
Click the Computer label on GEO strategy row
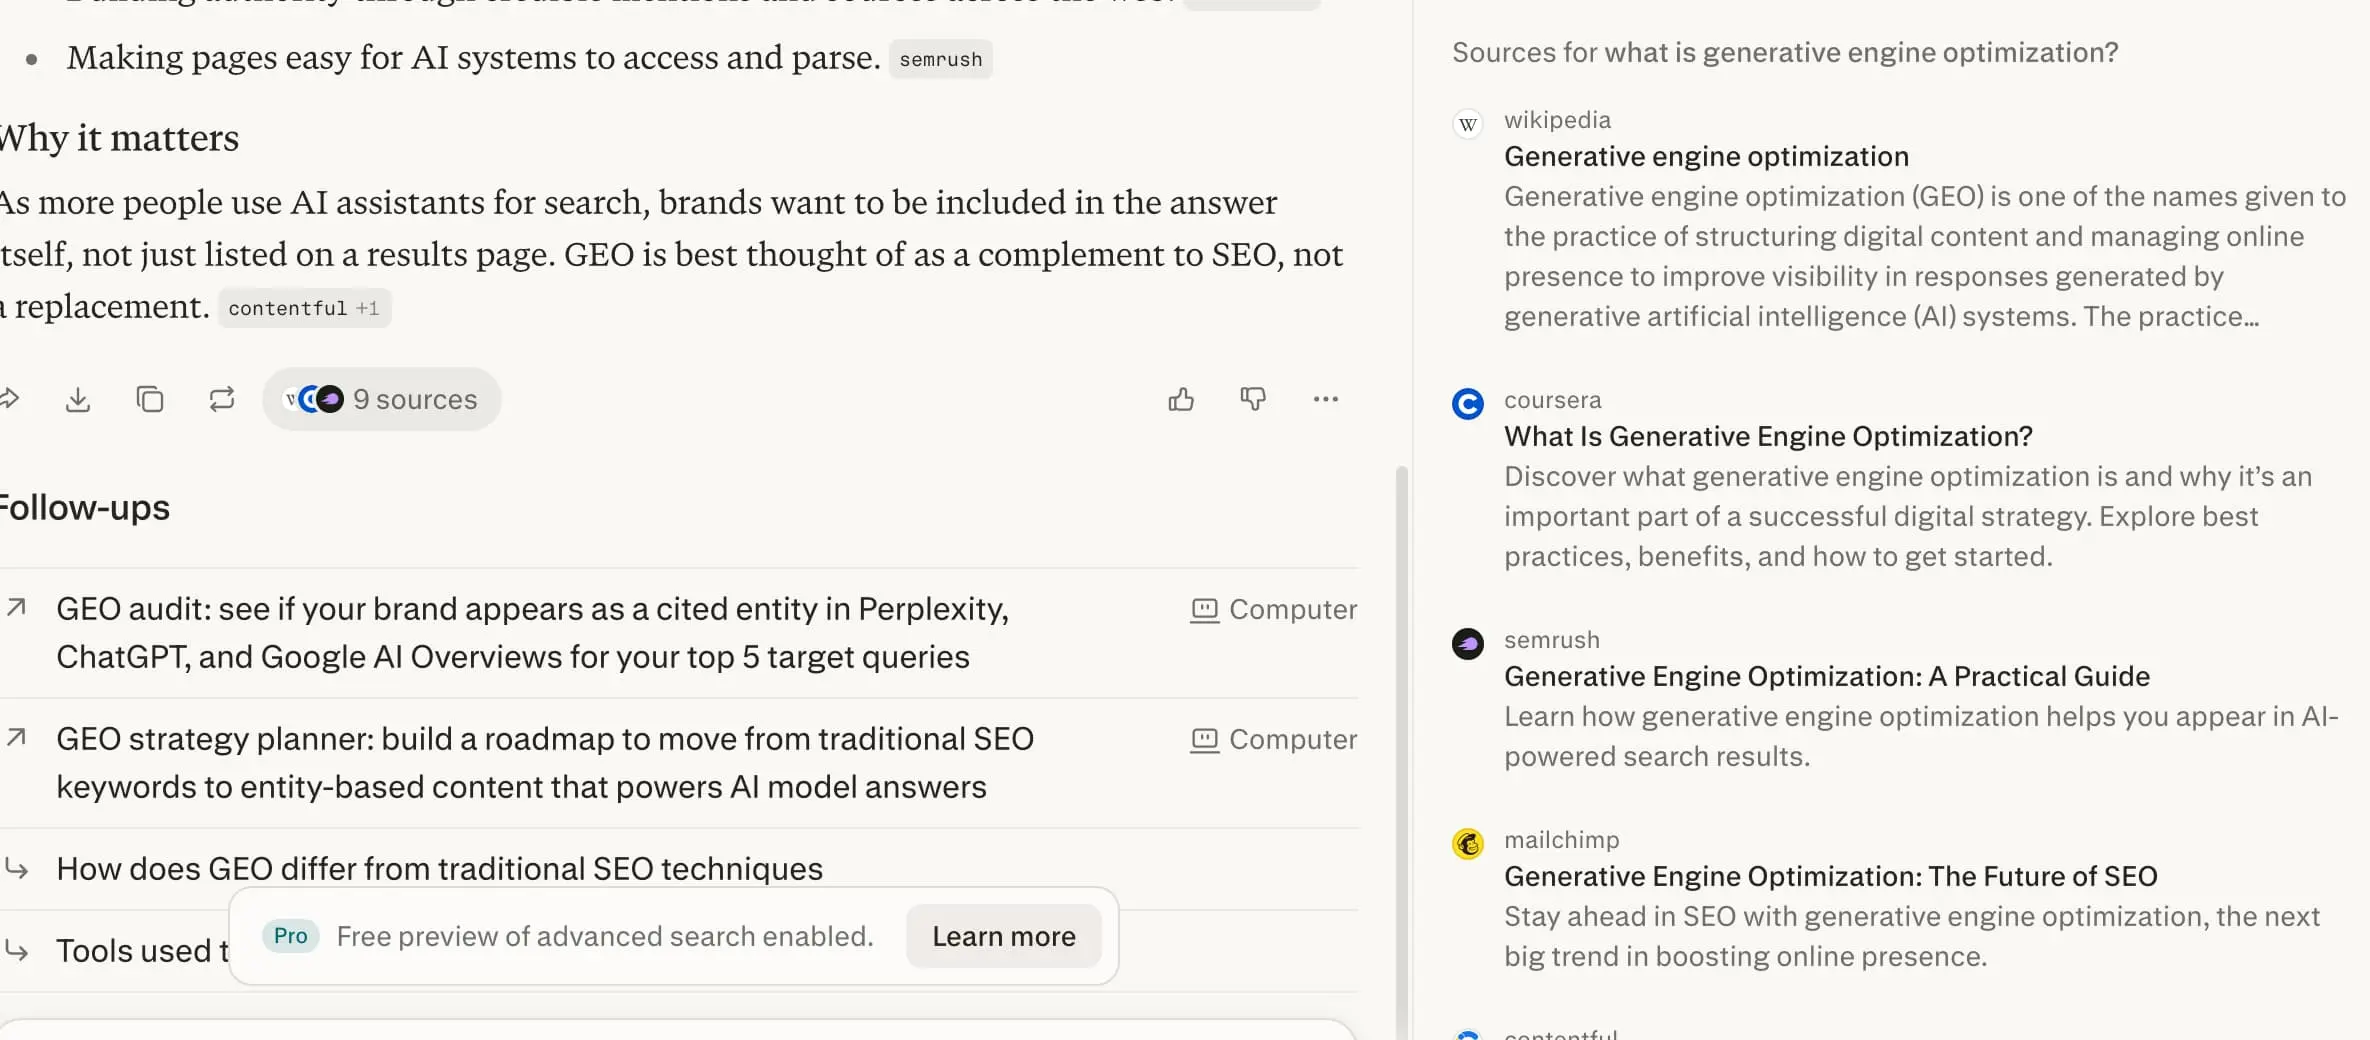pos(1293,739)
